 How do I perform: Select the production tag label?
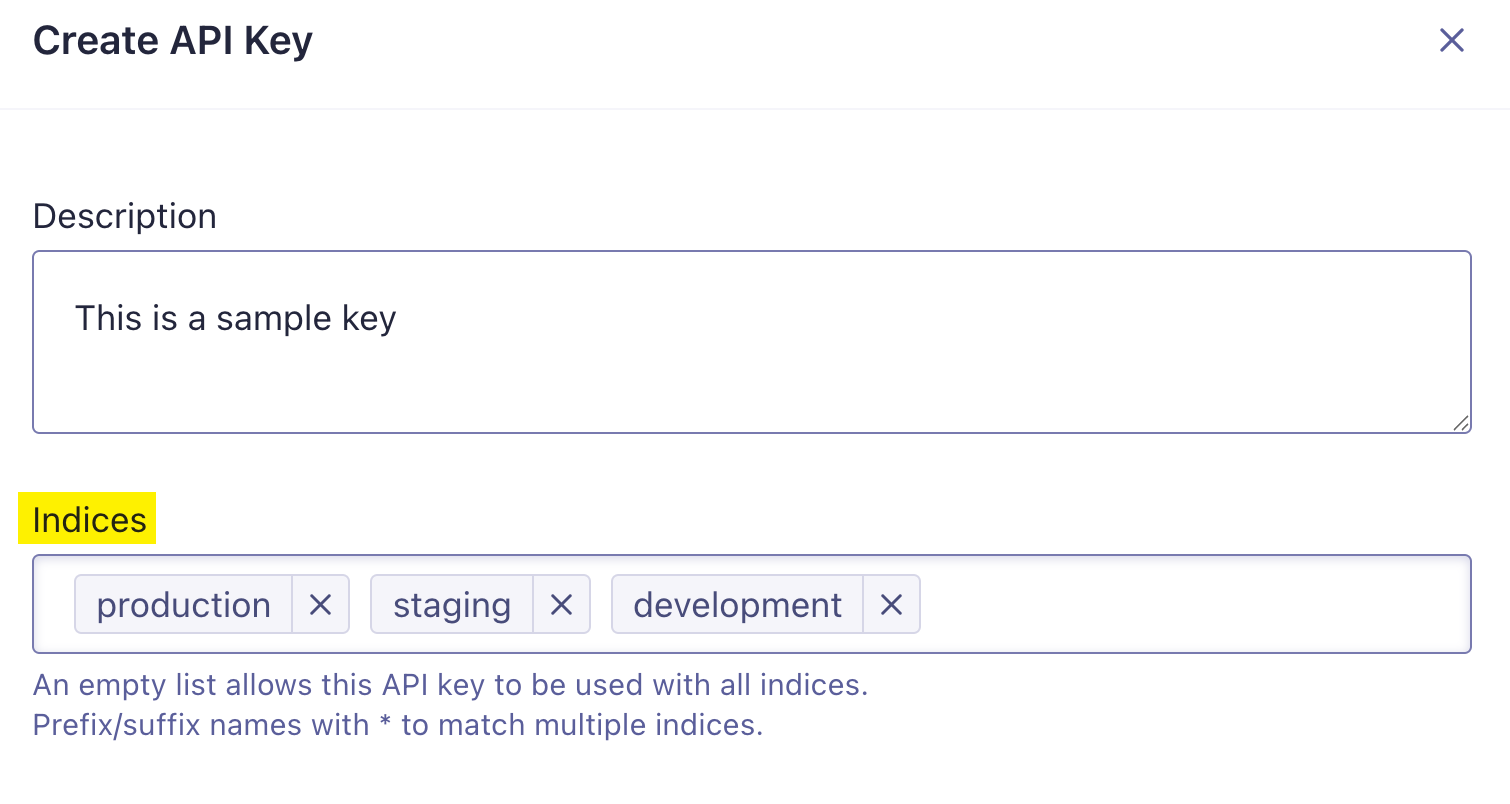184,604
